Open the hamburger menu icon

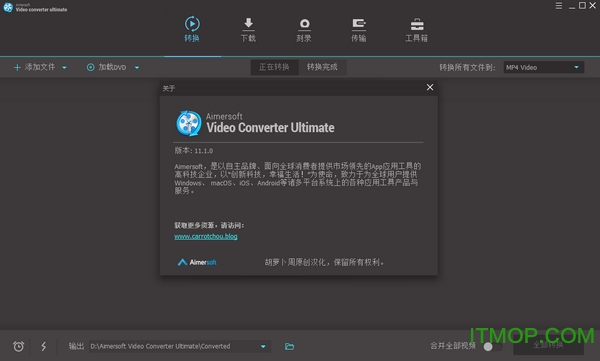tap(559, 6)
